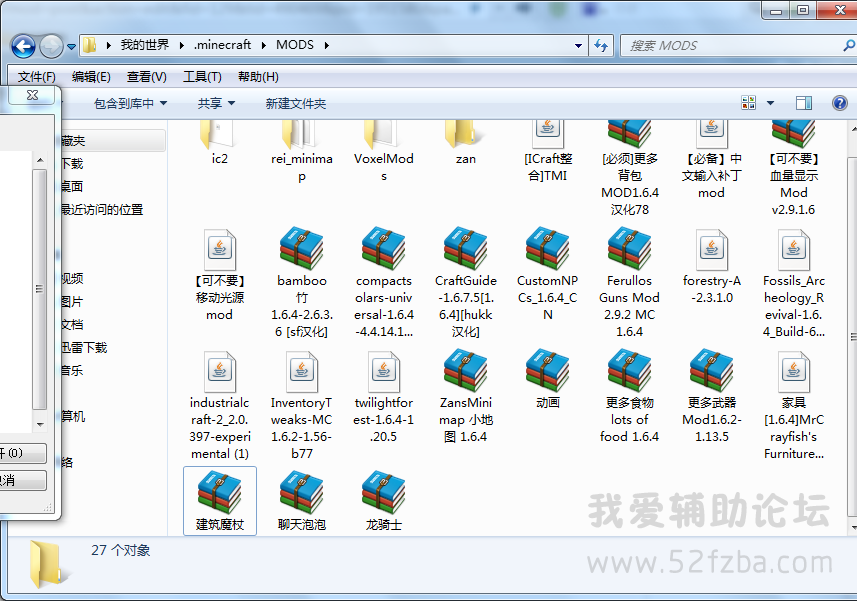Open 最近访问的位置 in navigation pane
The width and height of the screenshot is (857, 601).
(x=101, y=209)
